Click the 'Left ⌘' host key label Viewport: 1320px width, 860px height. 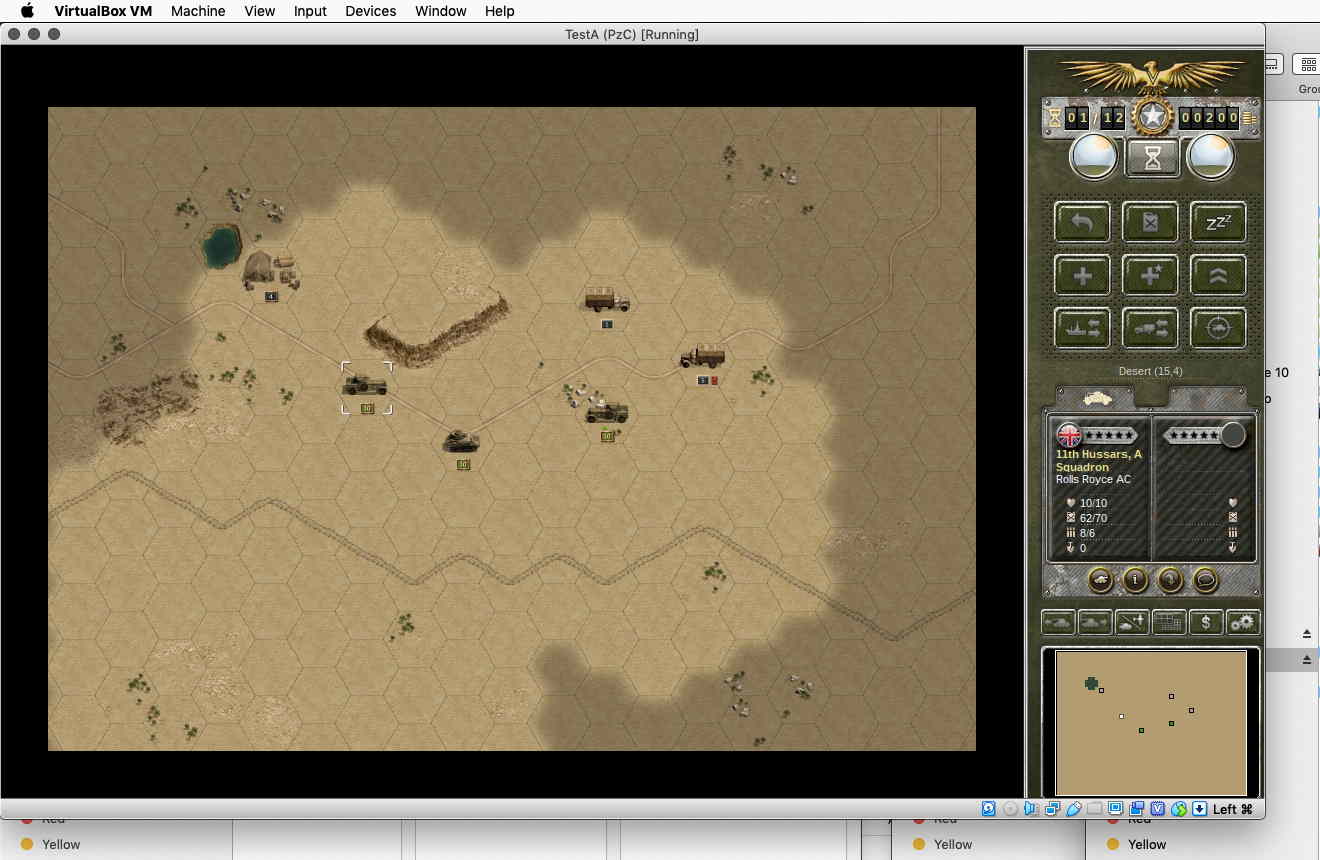click(1233, 809)
